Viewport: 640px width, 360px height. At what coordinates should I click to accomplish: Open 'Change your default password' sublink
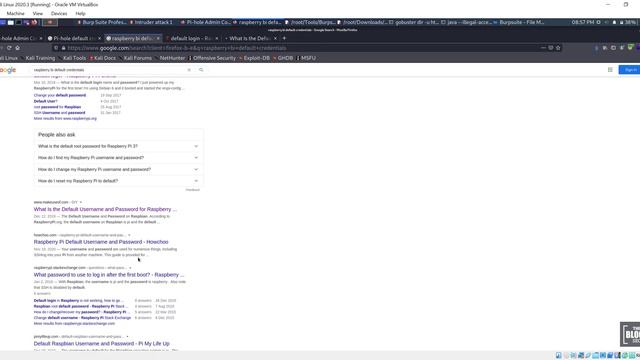tap(60, 95)
